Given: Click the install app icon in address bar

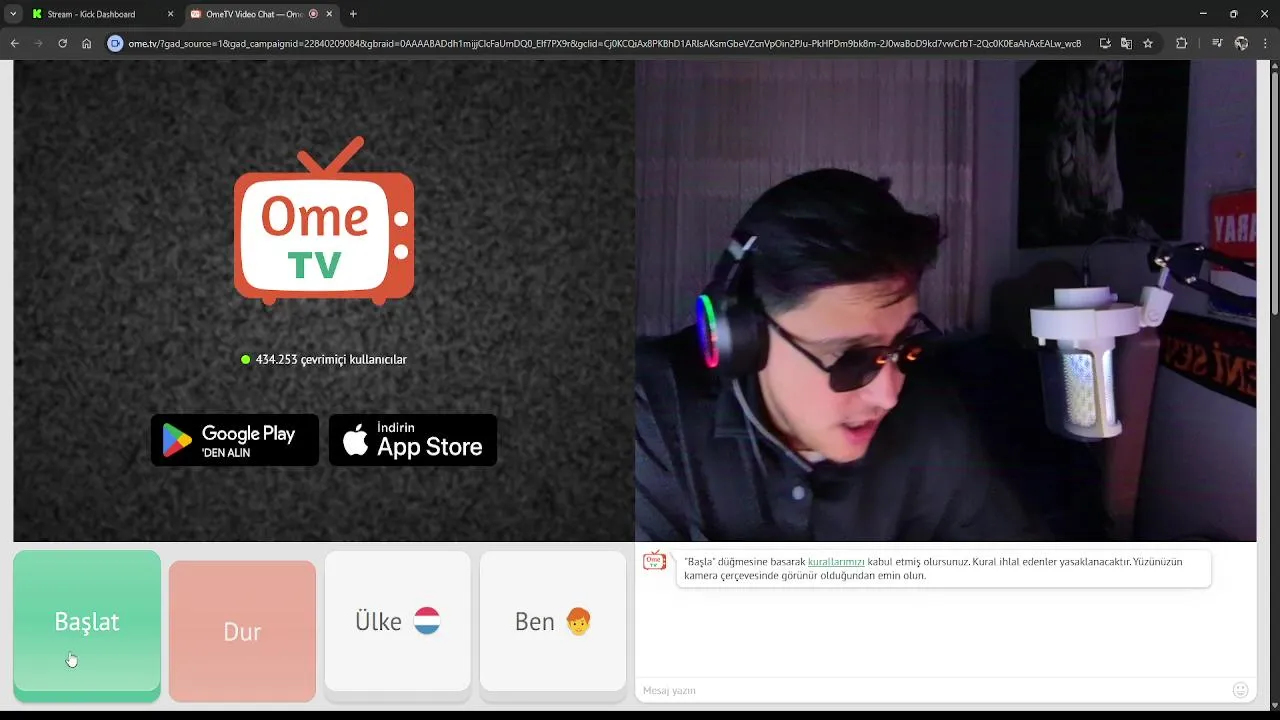Looking at the screenshot, I should point(1105,44).
